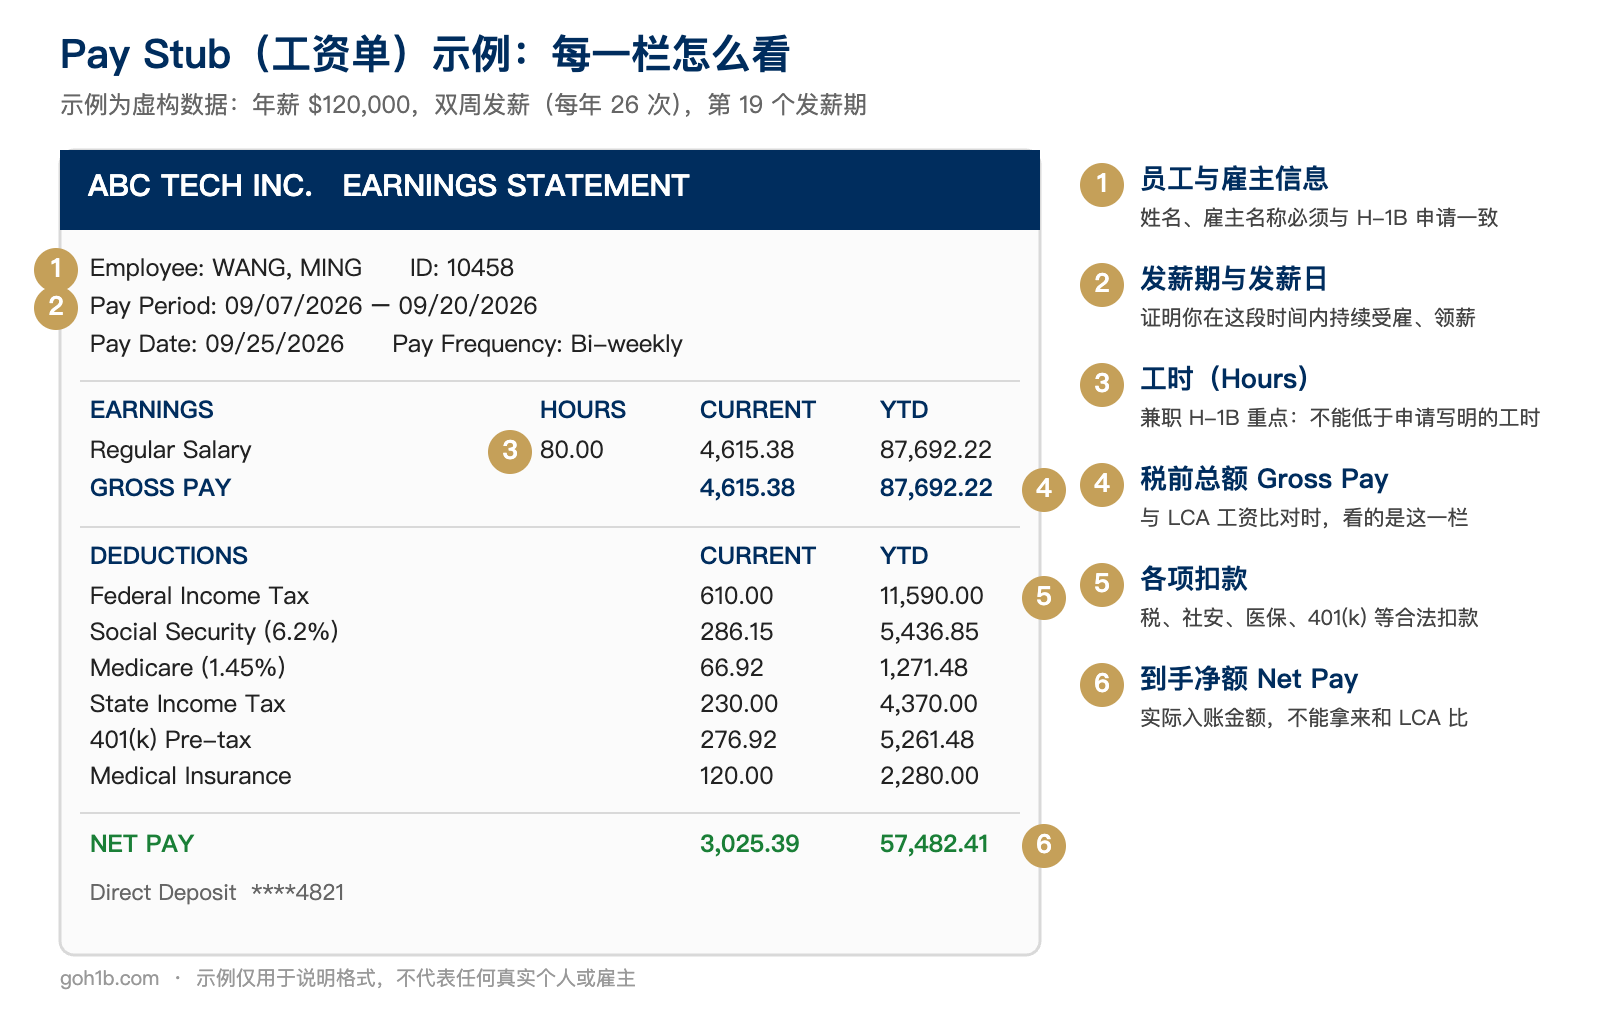Click Medical Insurance YTD value 2,280.00

pos(929,776)
